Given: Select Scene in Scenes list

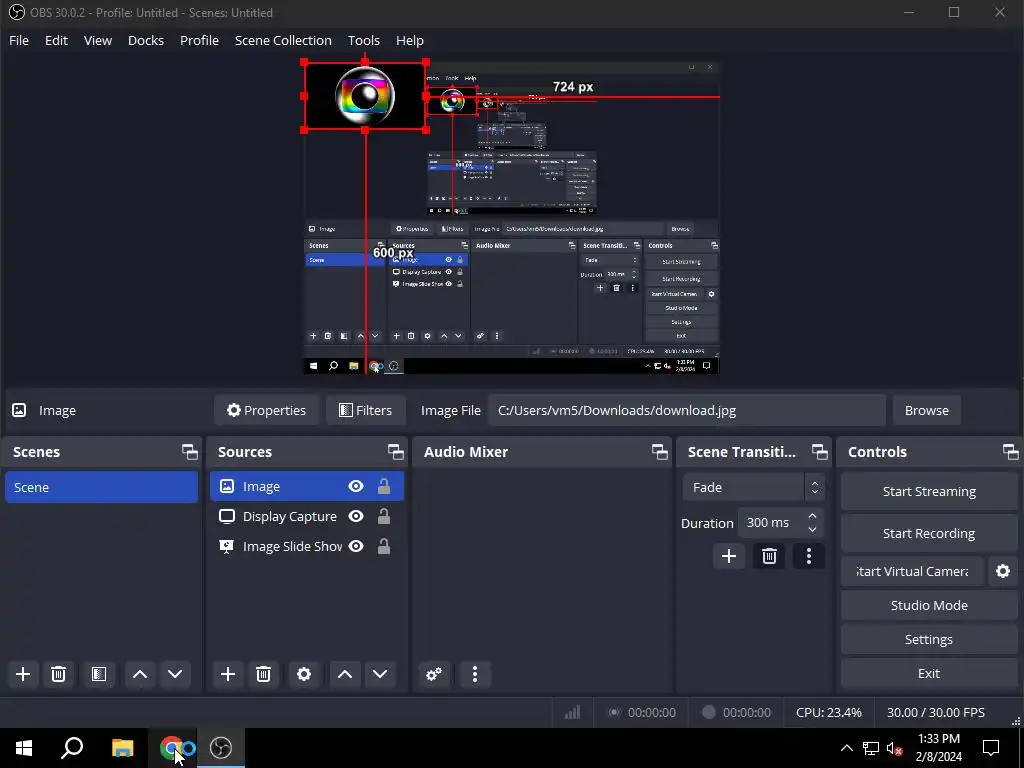Looking at the screenshot, I should tap(101, 487).
